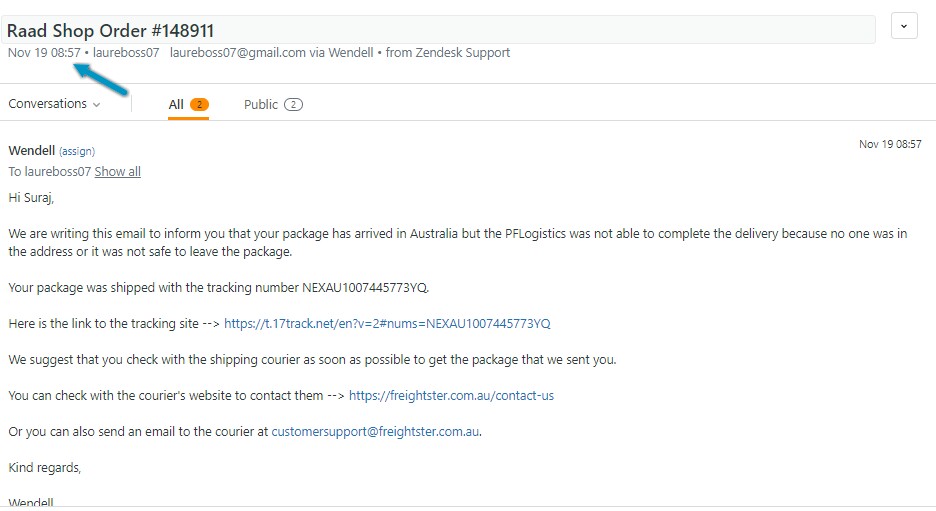The height and width of the screenshot is (511, 936).
Task: Switch to the Public tab
Action: pyautogui.click(x=261, y=104)
